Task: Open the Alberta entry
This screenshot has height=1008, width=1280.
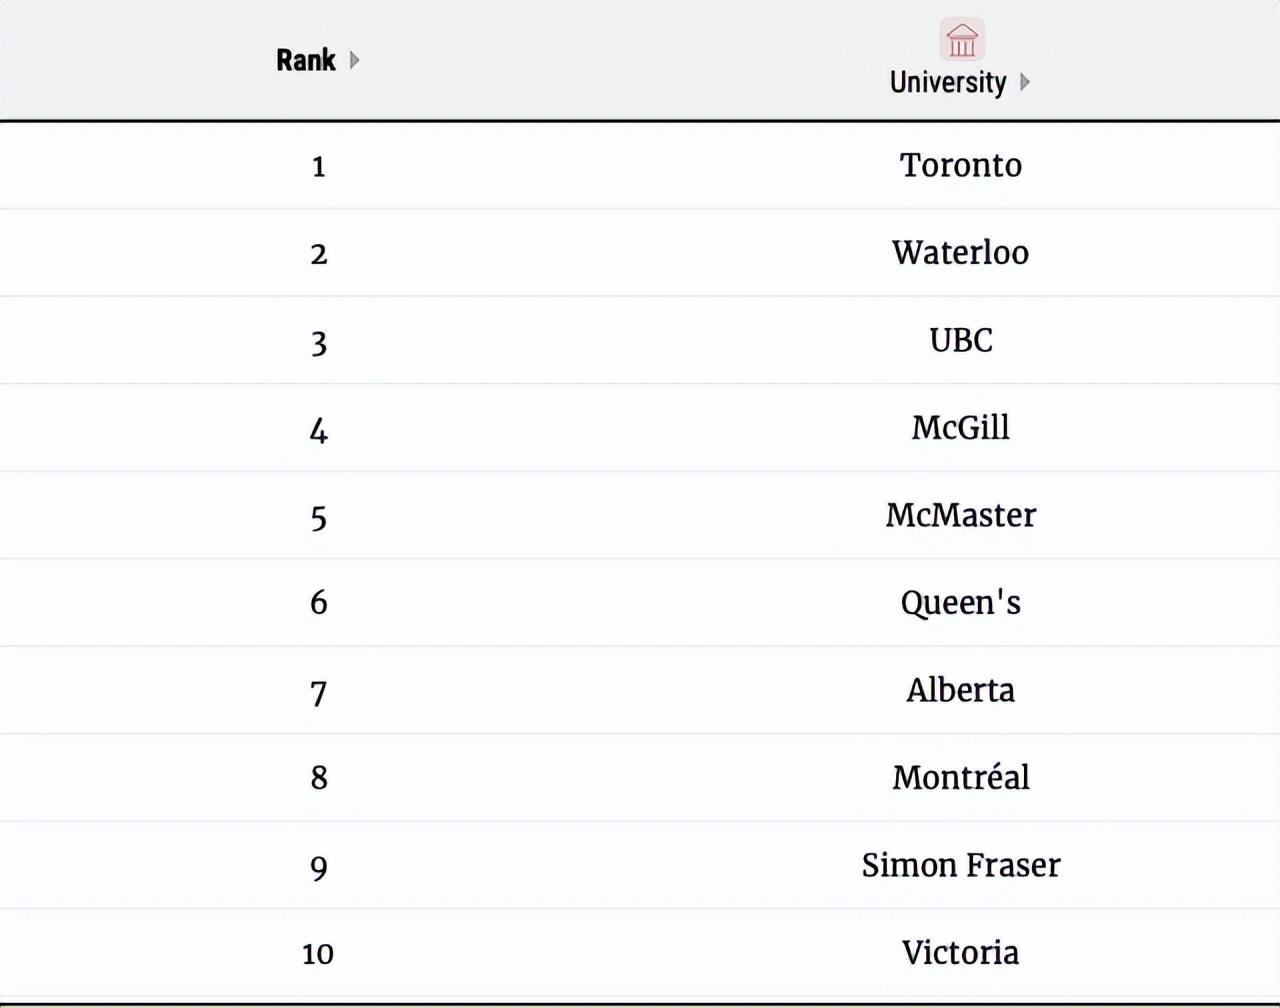Action: tap(961, 690)
